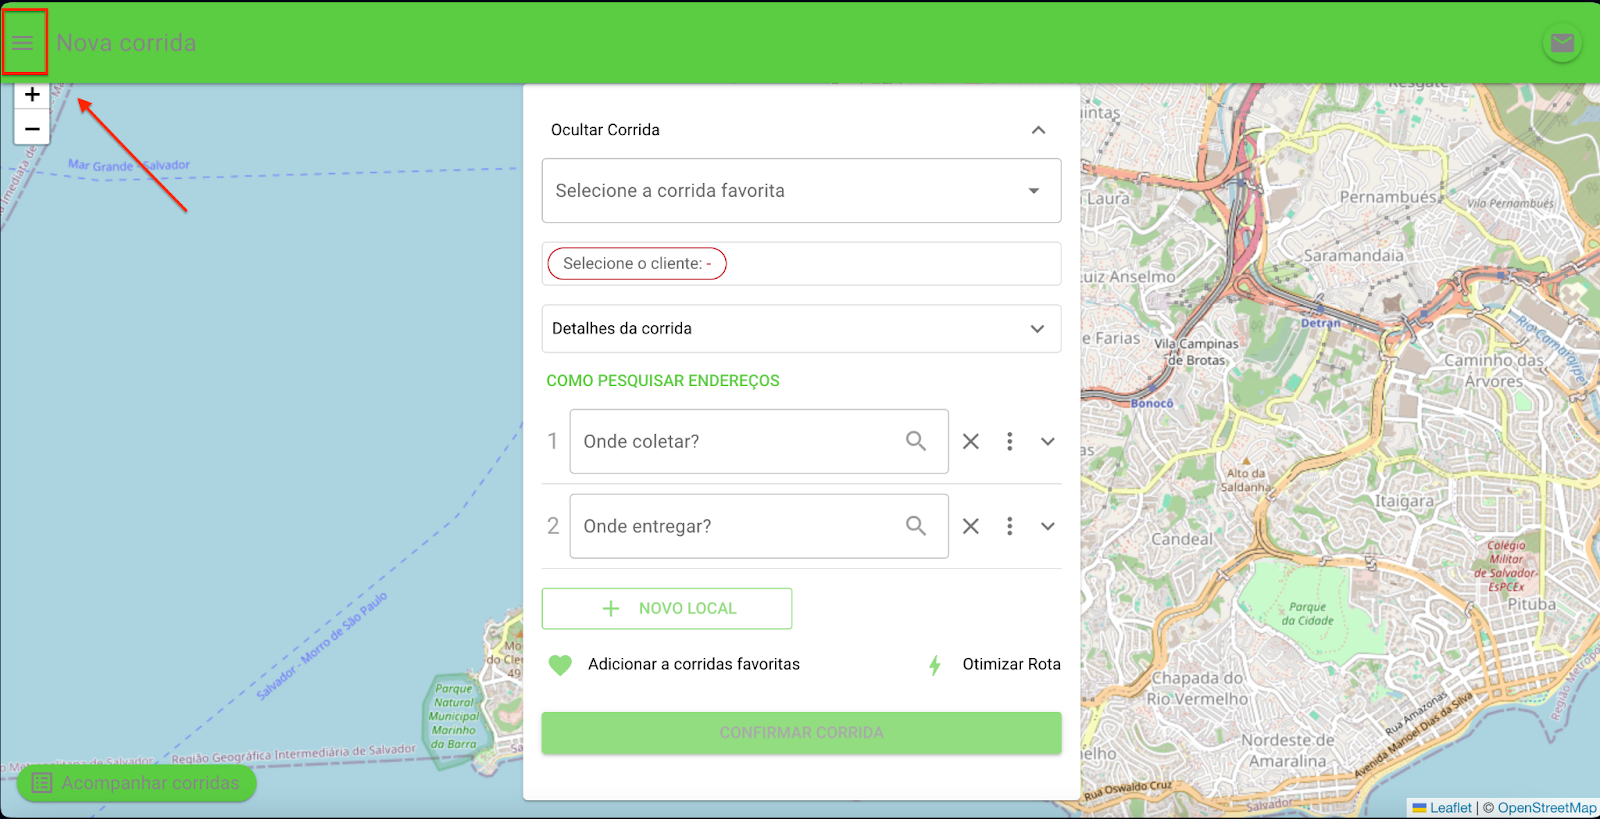The height and width of the screenshot is (819, 1600).
Task: Expand Detalhes da corrida section
Action: 801,329
